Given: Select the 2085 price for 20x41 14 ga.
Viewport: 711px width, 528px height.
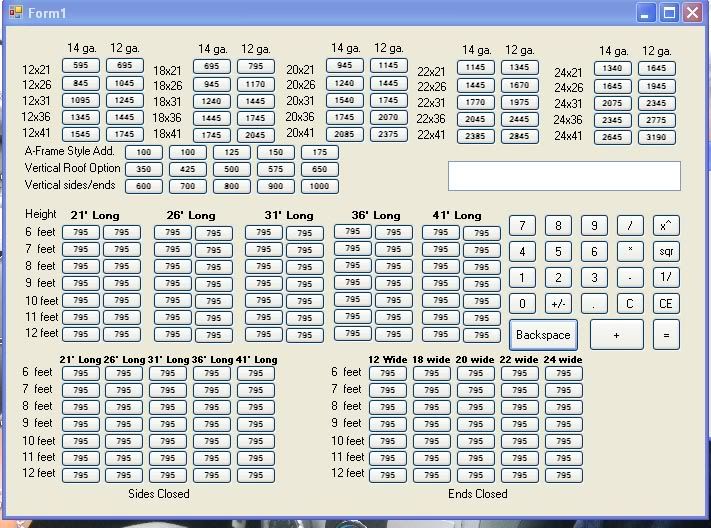Looking at the screenshot, I should 345,134.
